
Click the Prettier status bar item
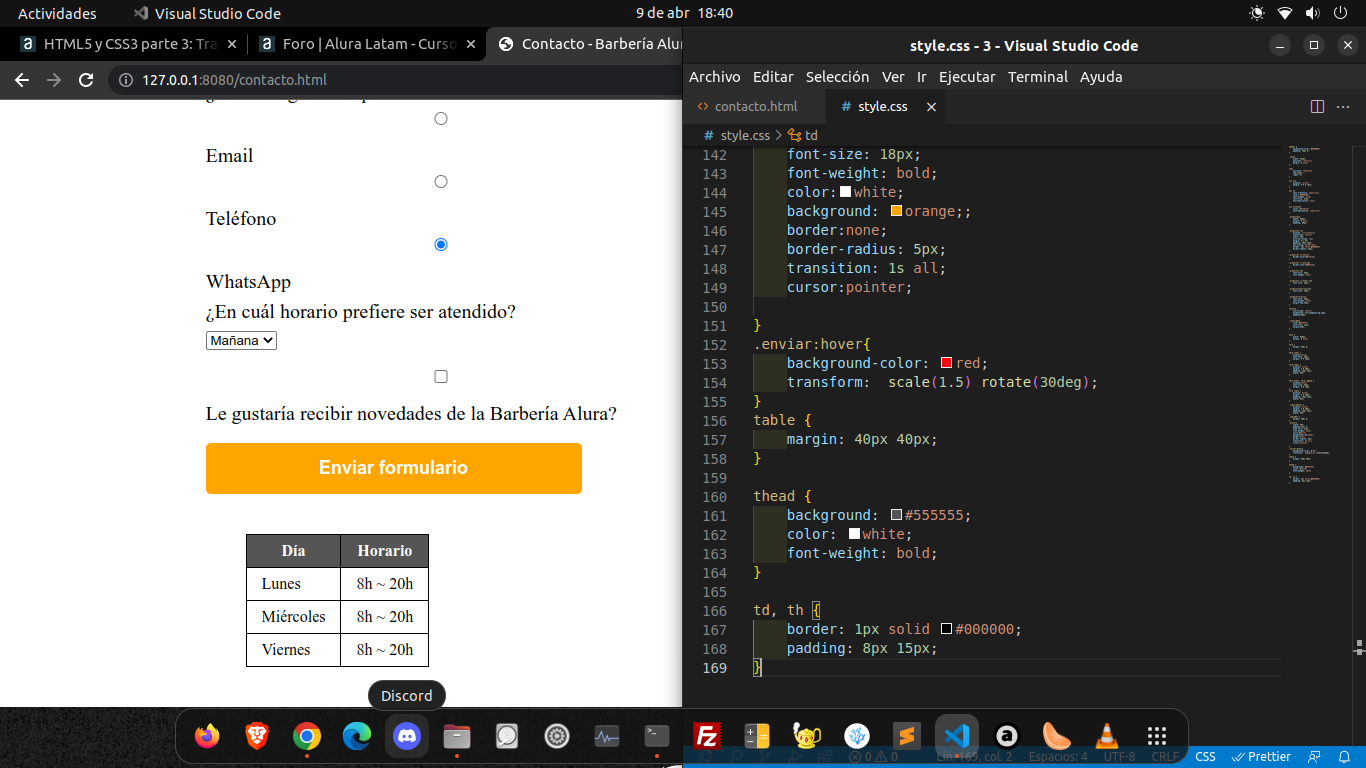[1261, 757]
